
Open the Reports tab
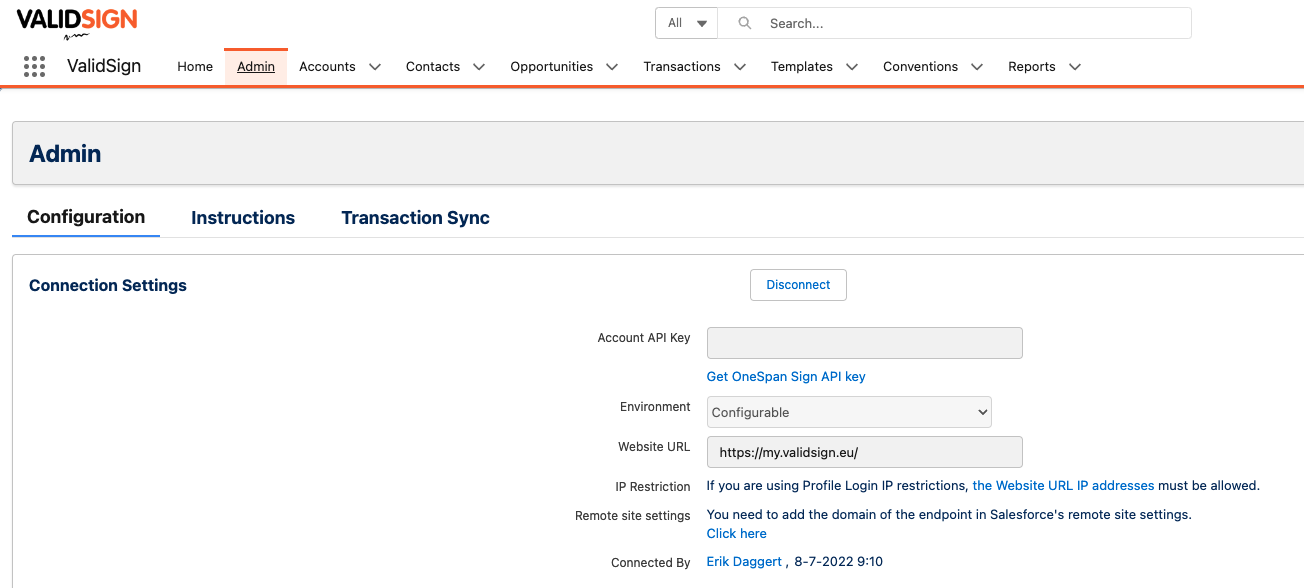[1032, 66]
